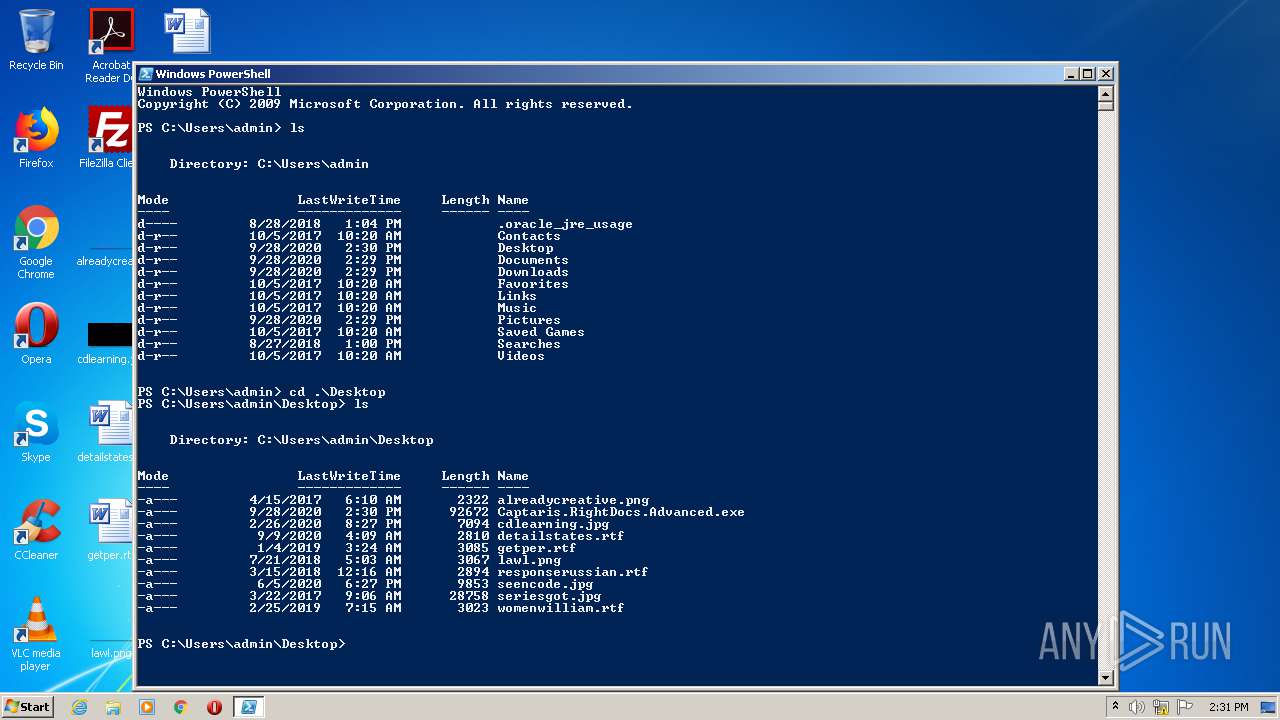Show hidden system tray icons
This screenshot has height=720, width=1280.
click(1115, 707)
